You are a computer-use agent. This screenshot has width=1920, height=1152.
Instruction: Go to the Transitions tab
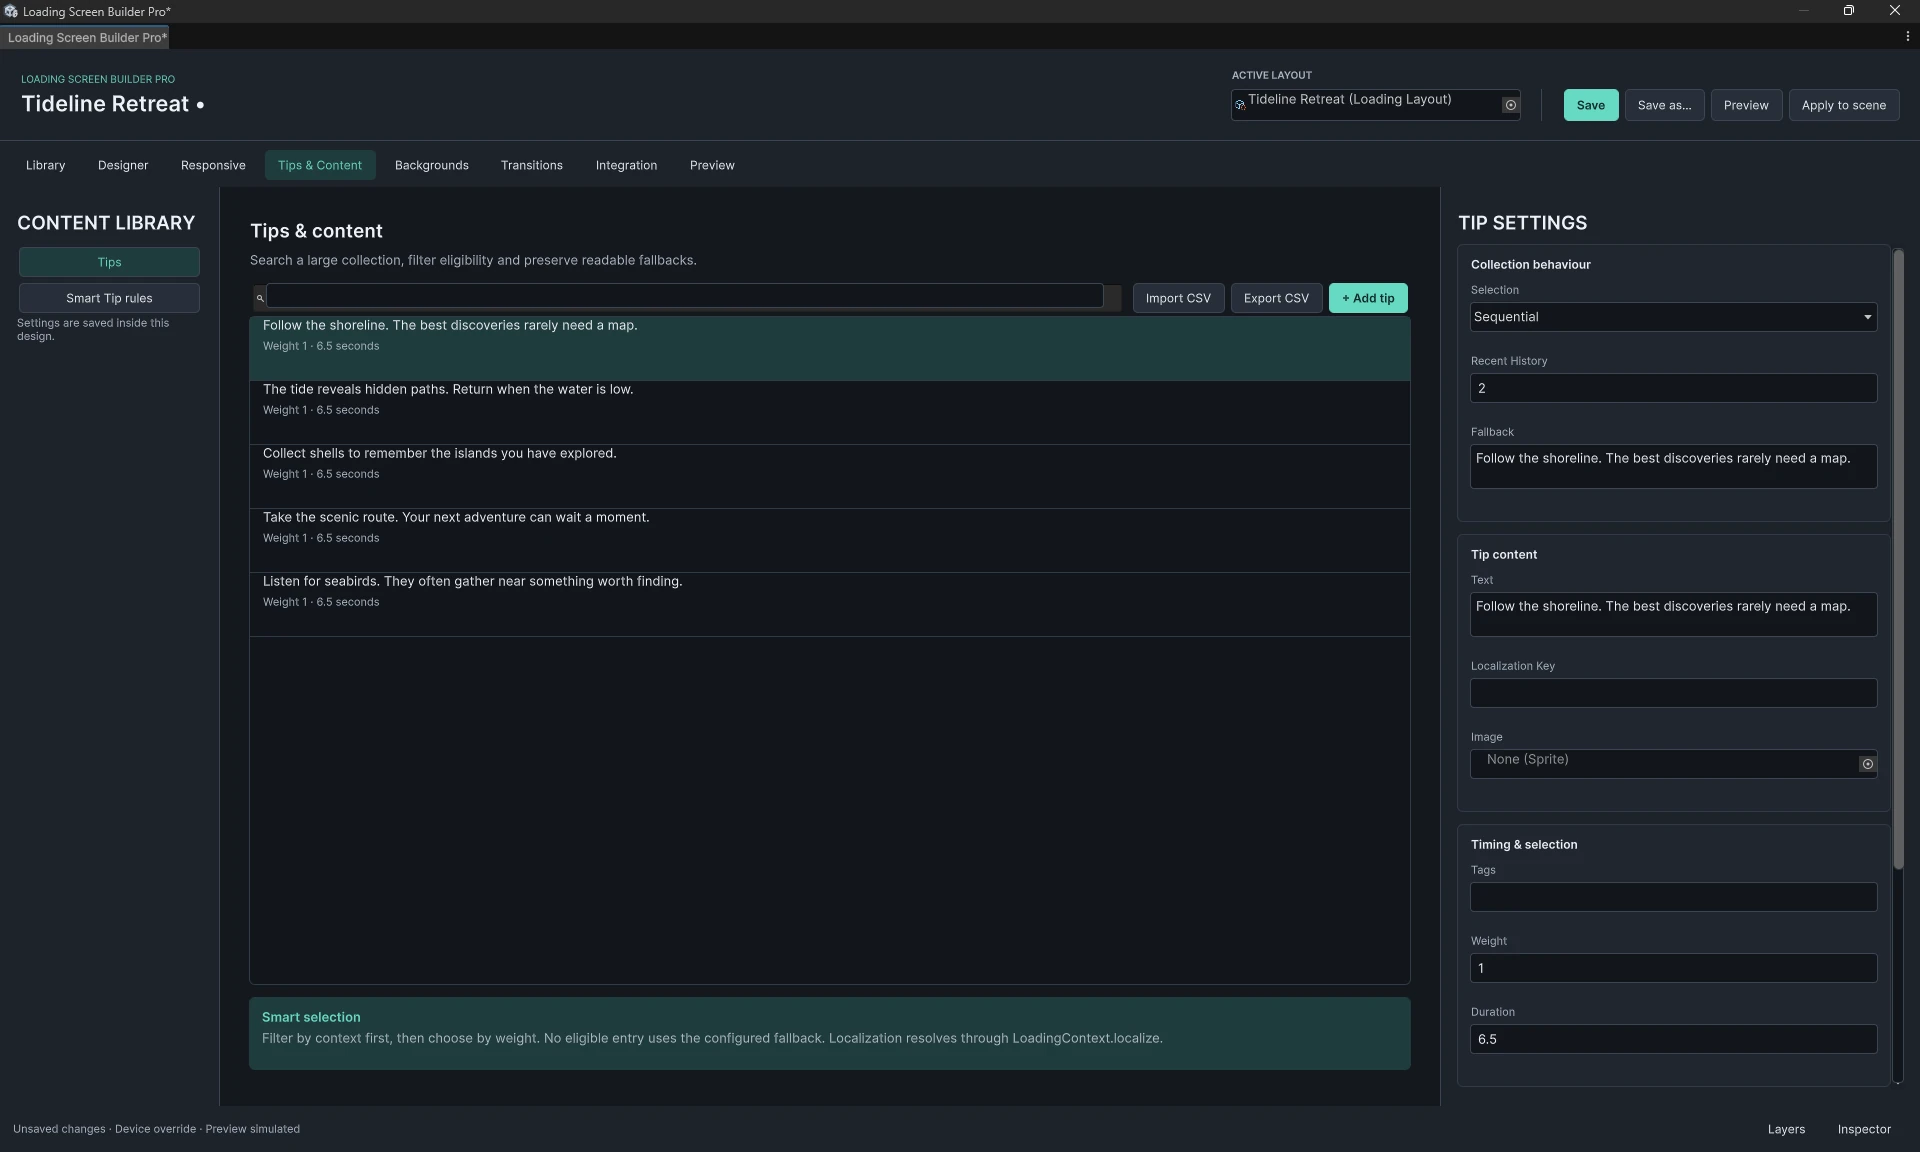click(x=531, y=165)
